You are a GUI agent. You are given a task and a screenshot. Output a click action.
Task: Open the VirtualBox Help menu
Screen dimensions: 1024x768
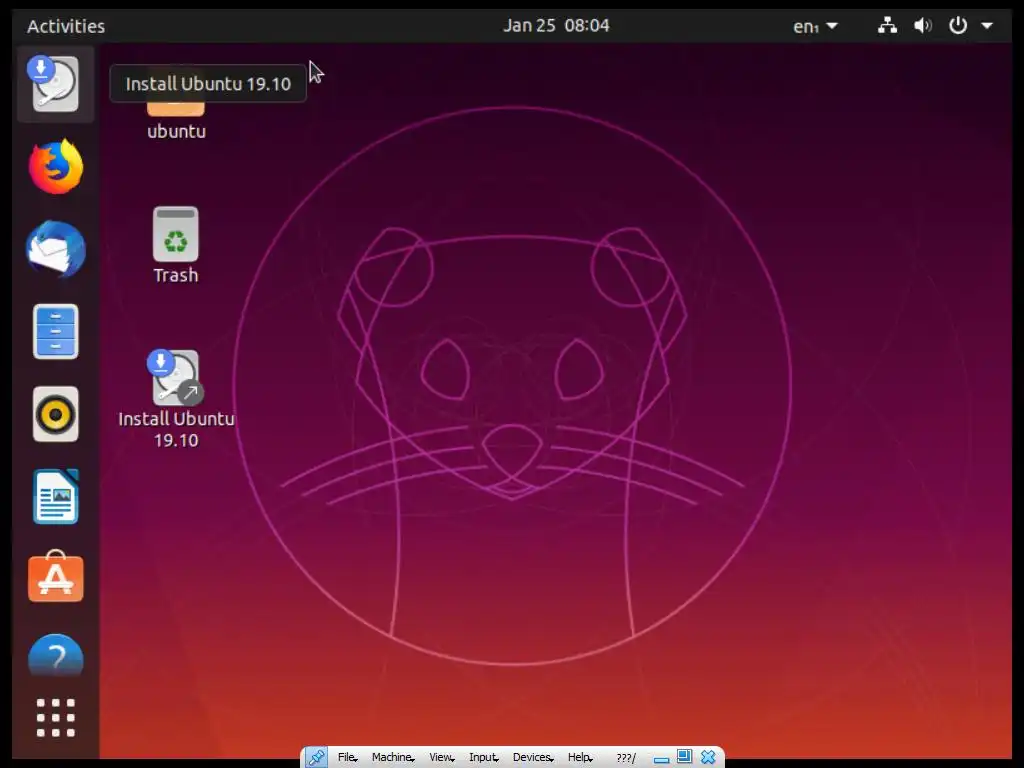(x=580, y=757)
